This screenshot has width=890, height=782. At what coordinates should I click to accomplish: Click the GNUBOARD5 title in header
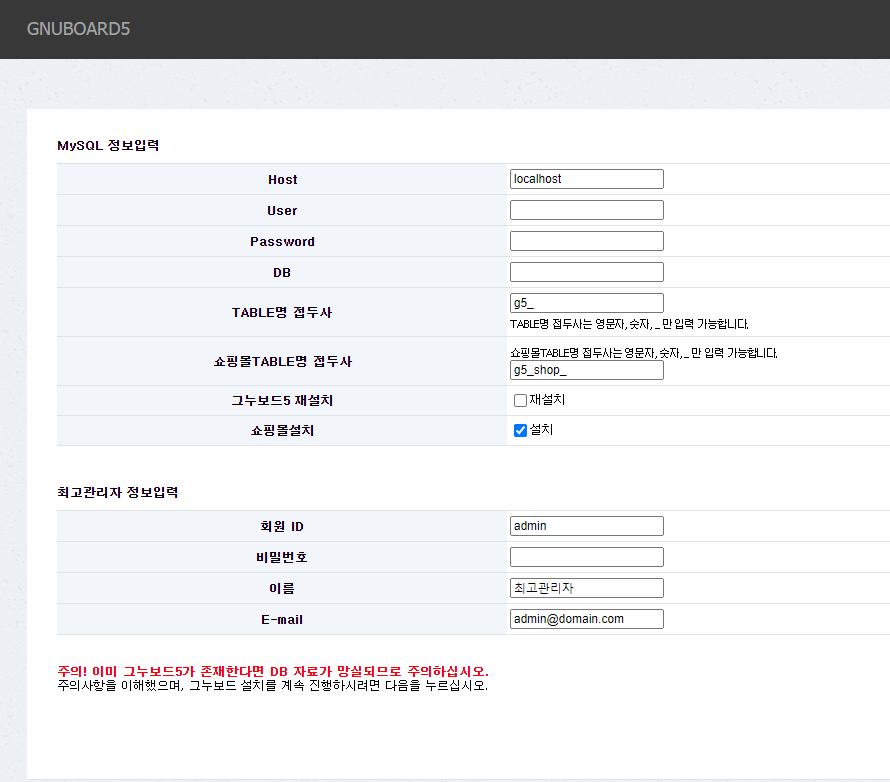coord(78,29)
